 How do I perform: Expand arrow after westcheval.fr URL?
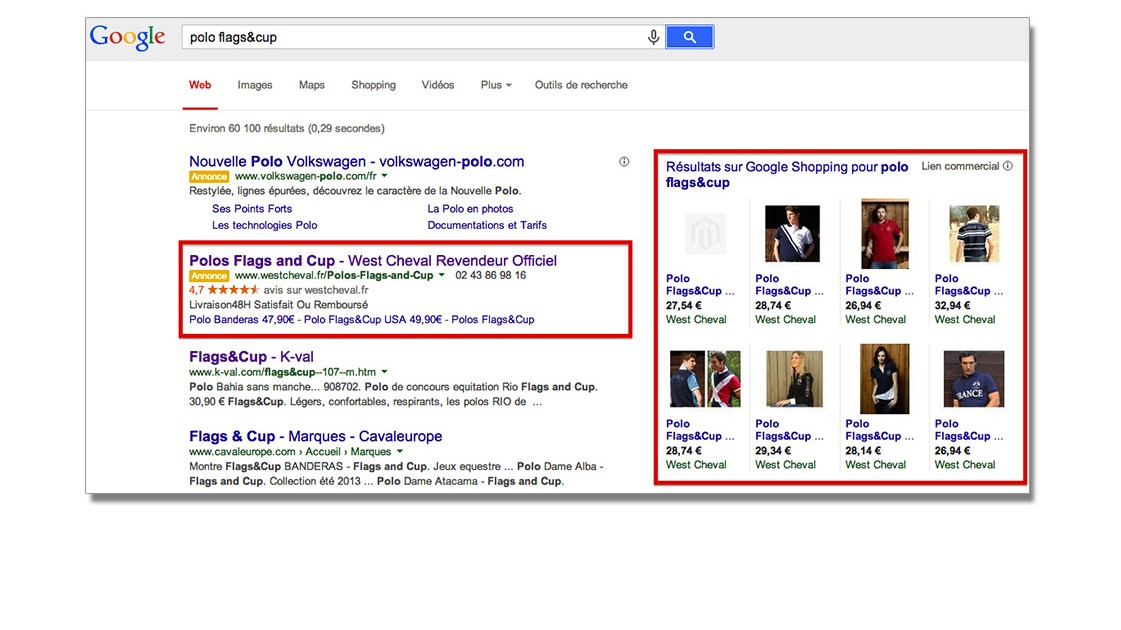442,275
